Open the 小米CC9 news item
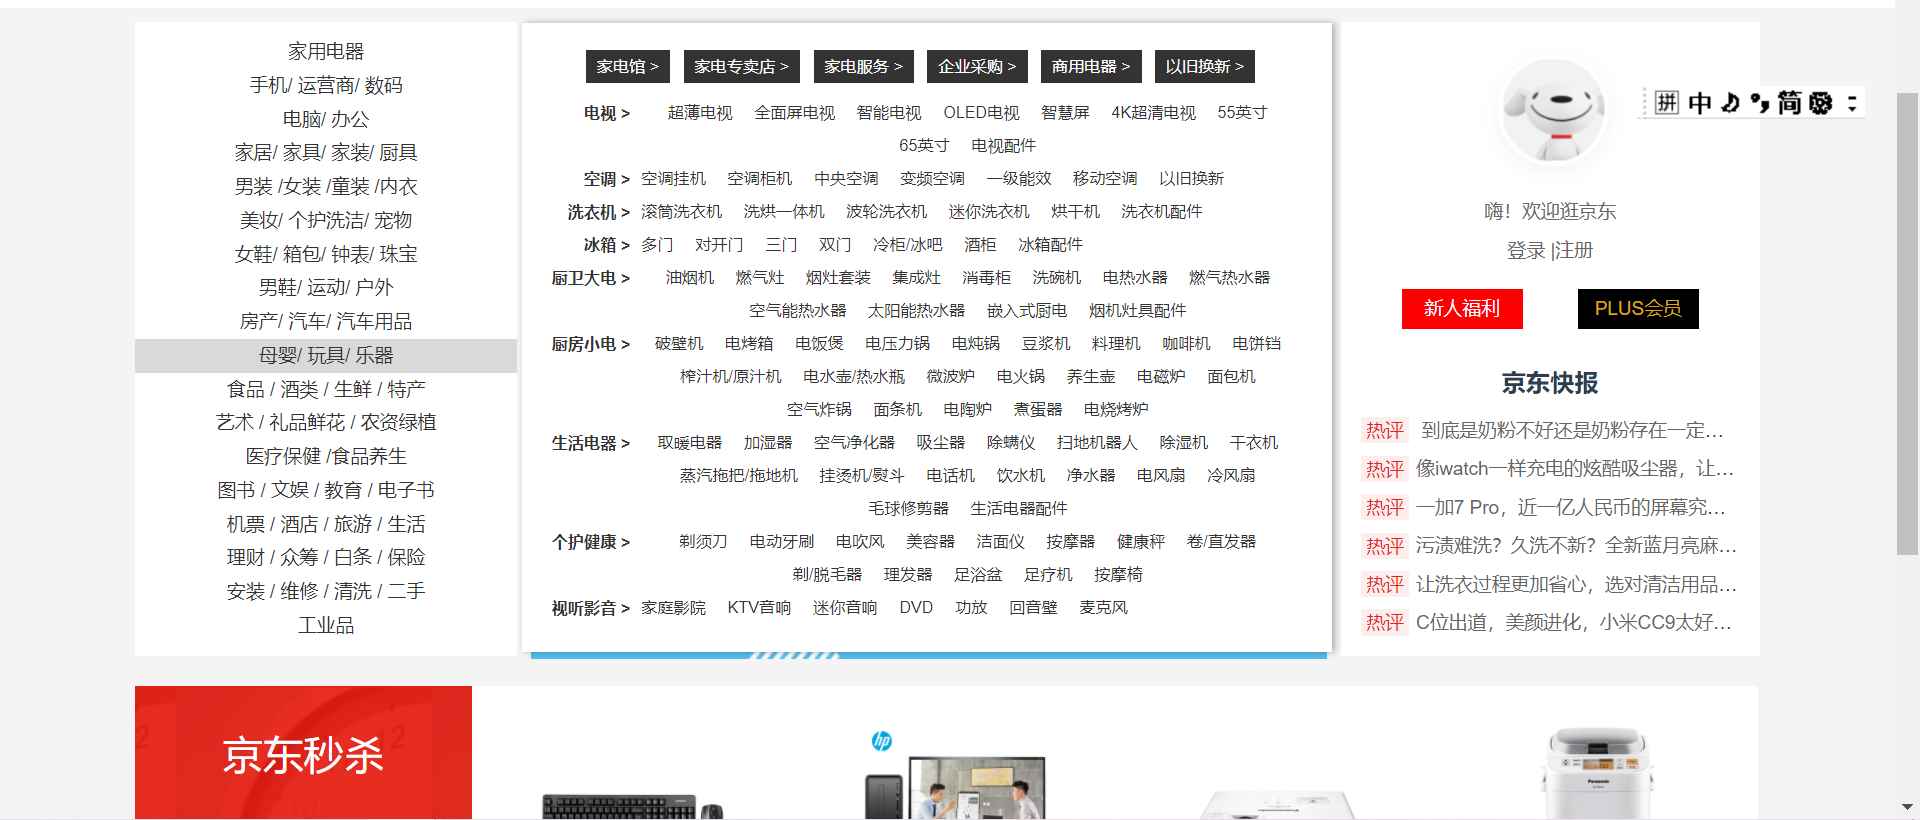The image size is (1920, 820). click(1574, 622)
